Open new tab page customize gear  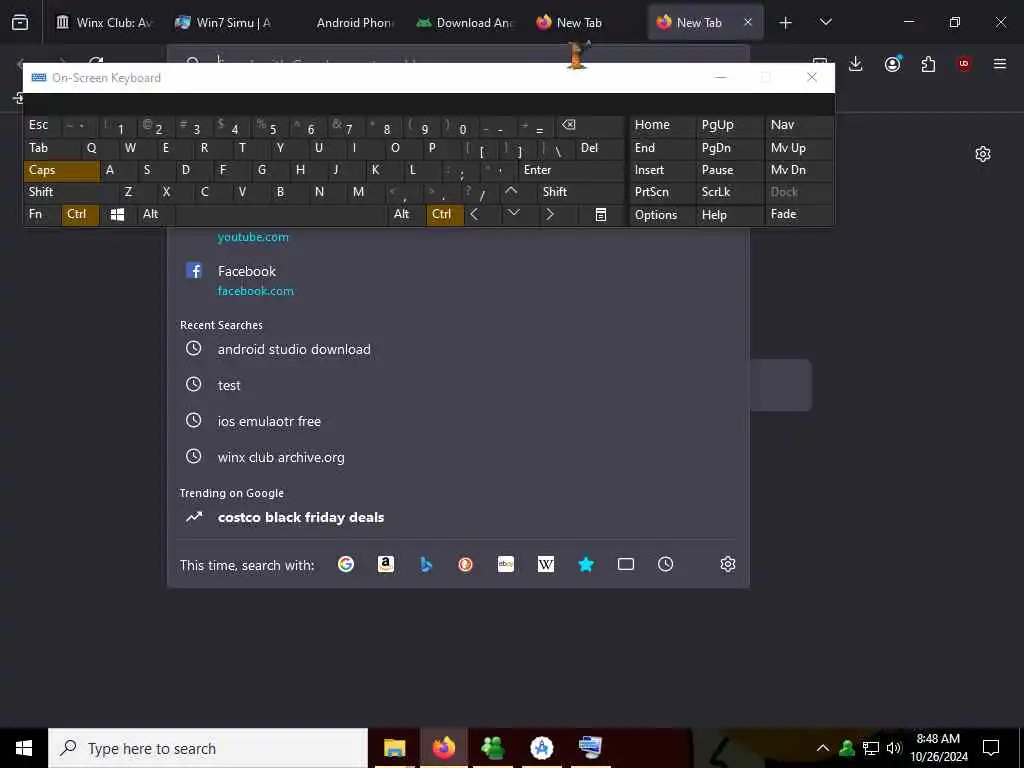983,154
